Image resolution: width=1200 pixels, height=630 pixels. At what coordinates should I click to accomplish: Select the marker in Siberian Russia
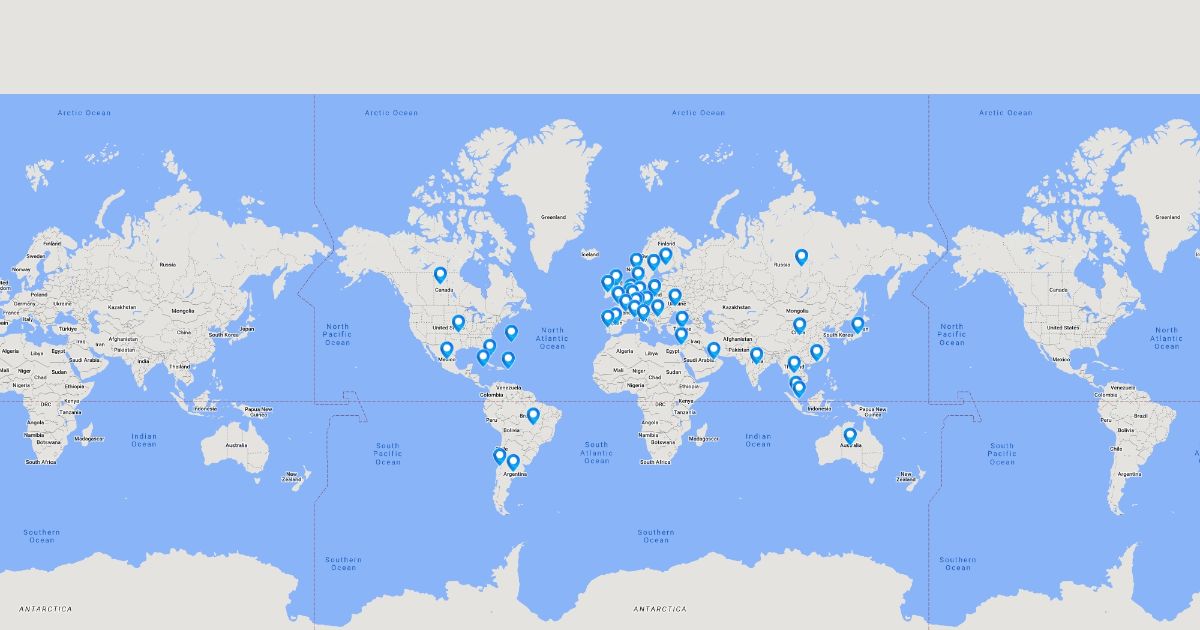coord(801,257)
